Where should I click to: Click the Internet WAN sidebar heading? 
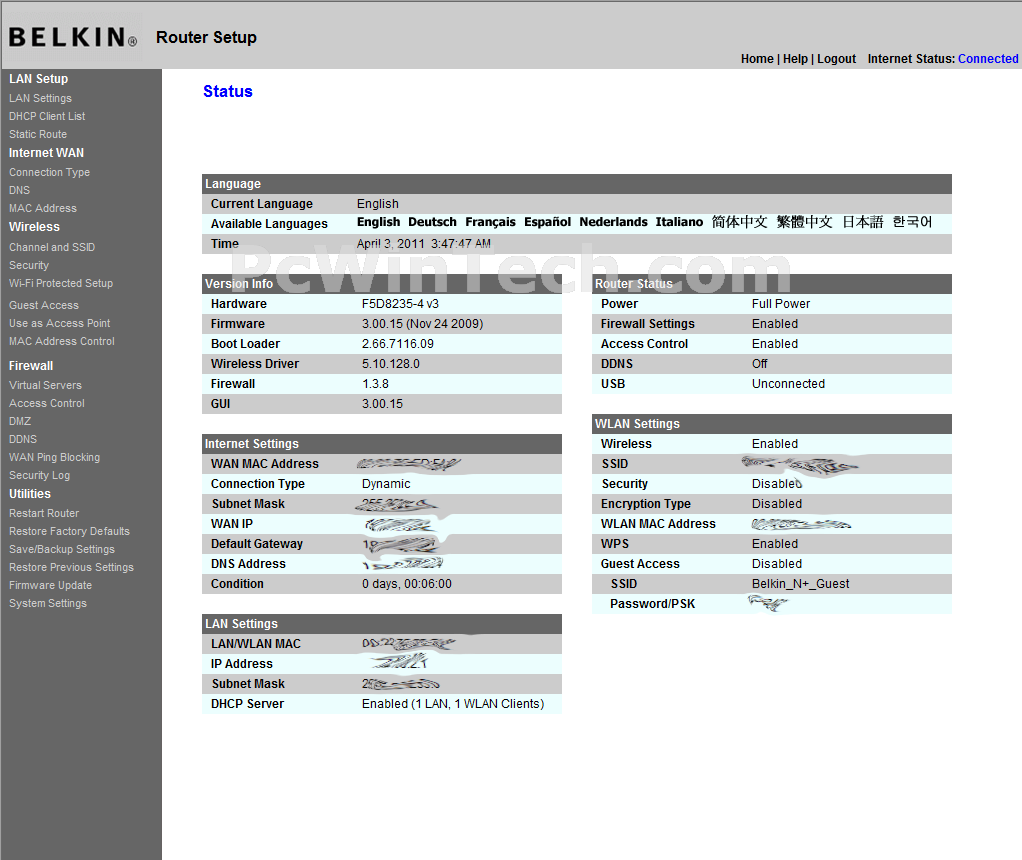click(46, 153)
